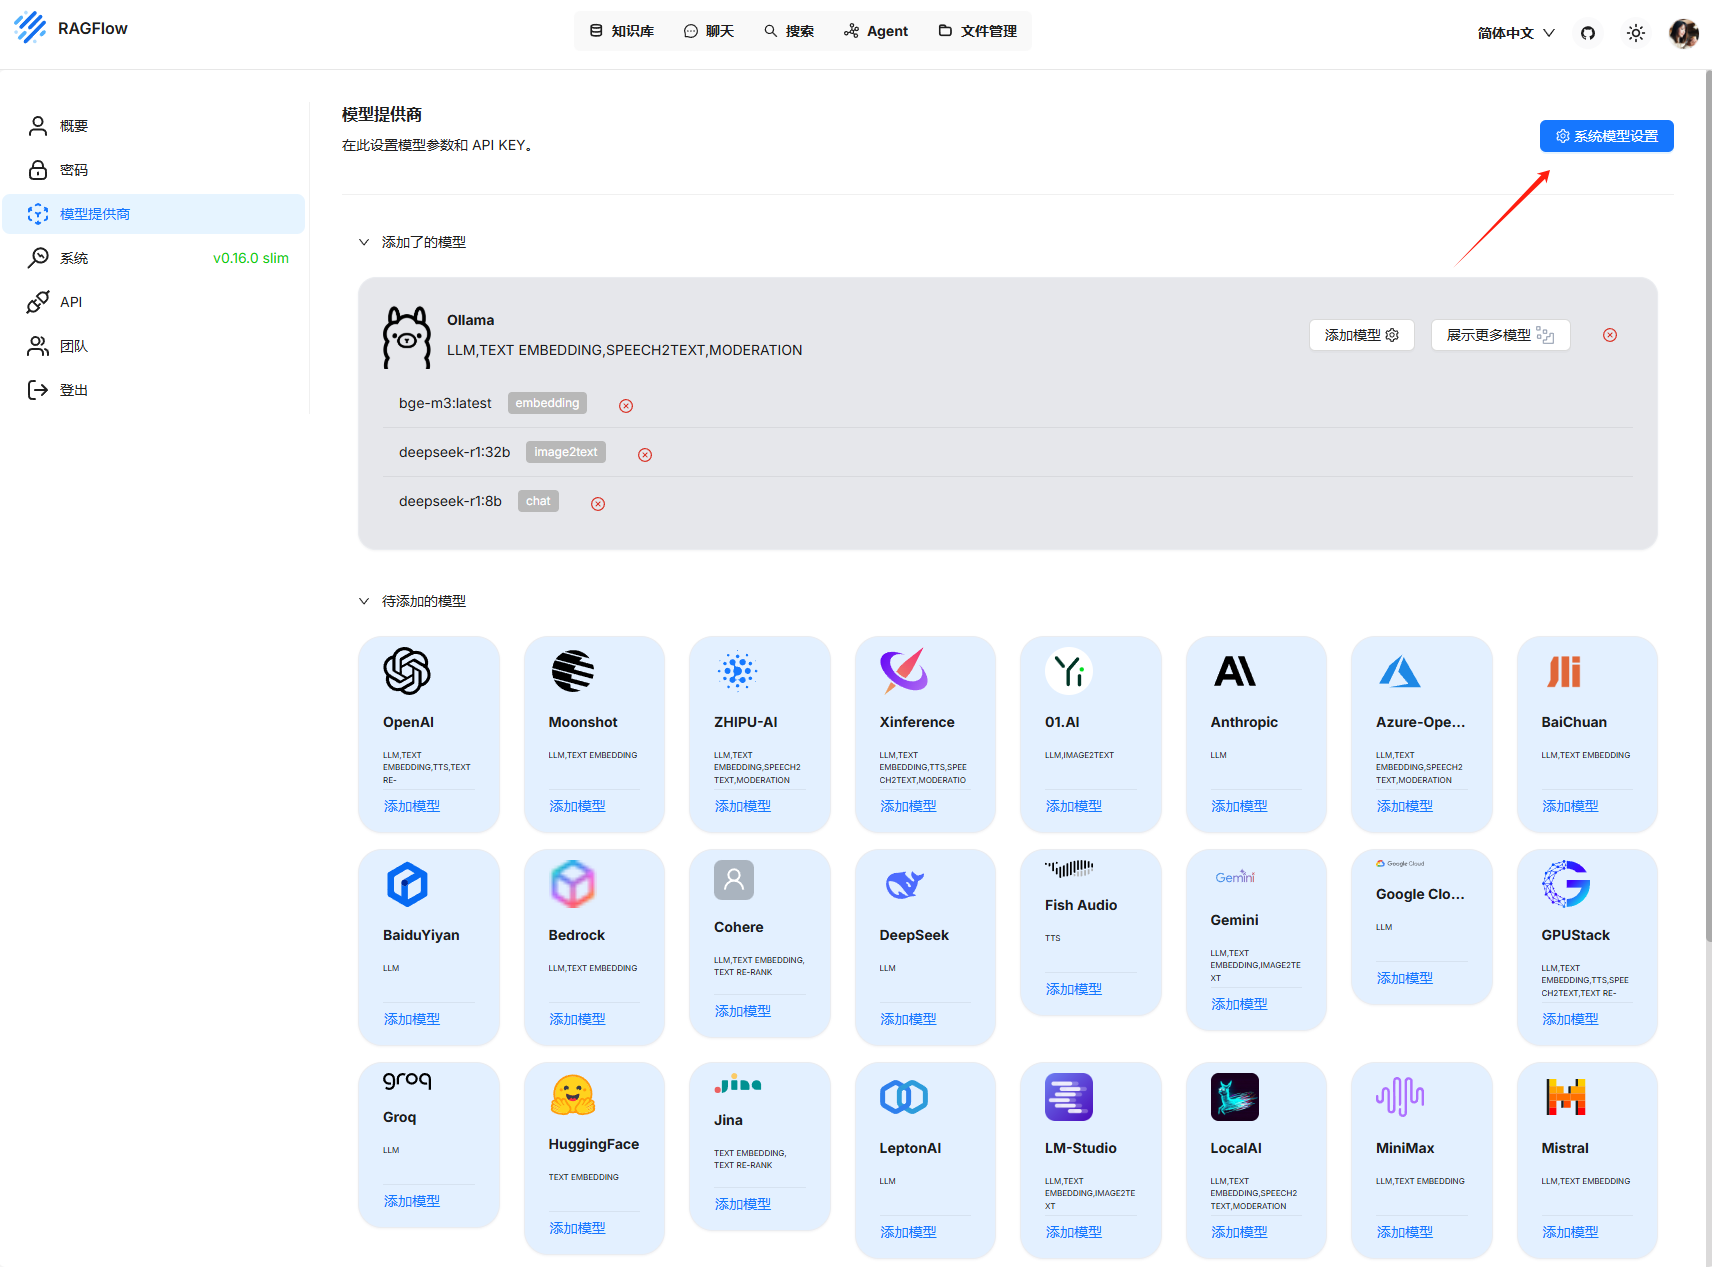Click the Bedrock logo icon
Screen dimensions: 1712x1267
tap(573, 884)
